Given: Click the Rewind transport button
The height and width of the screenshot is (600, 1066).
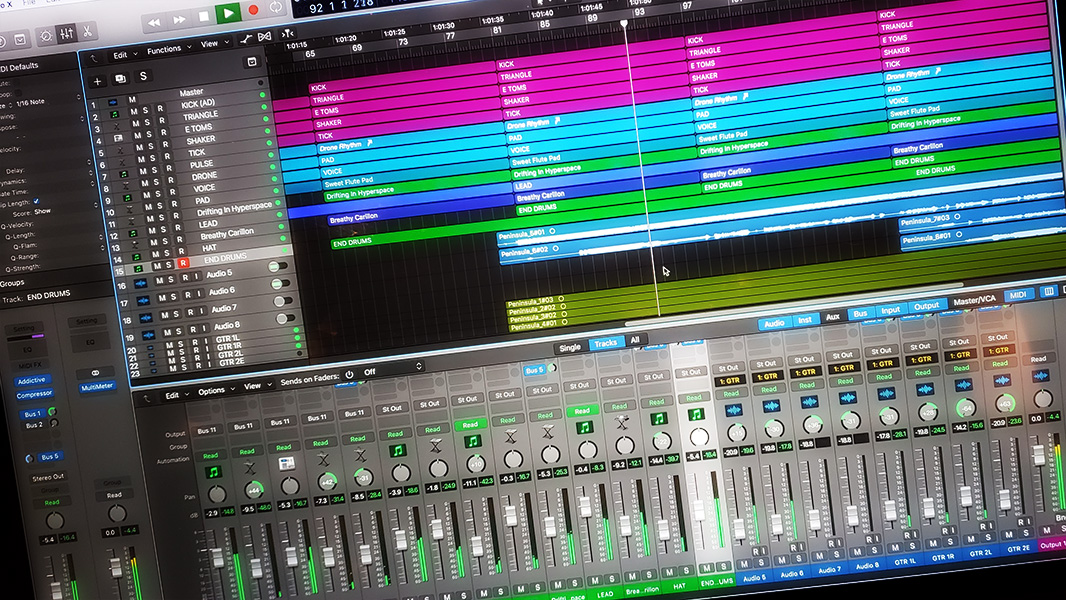Looking at the screenshot, I should pyautogui.click(x=154, y=22).
